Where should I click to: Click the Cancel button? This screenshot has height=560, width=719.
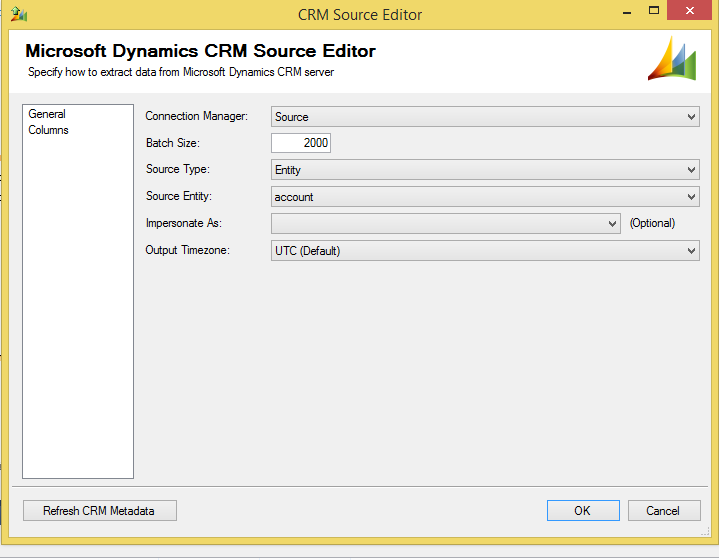pyautogui.click(x=664, y=510)
